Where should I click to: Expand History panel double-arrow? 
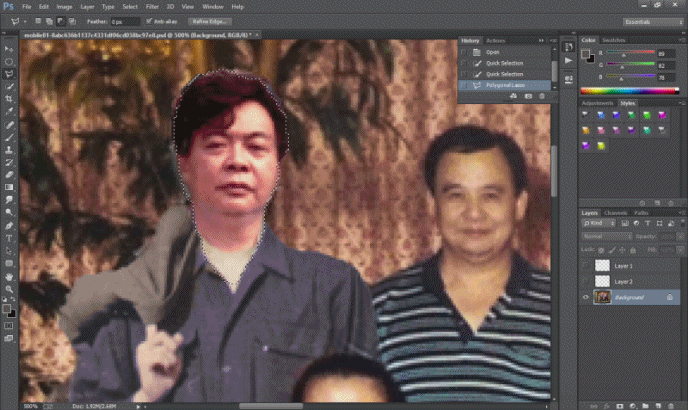tap(541, 40)
